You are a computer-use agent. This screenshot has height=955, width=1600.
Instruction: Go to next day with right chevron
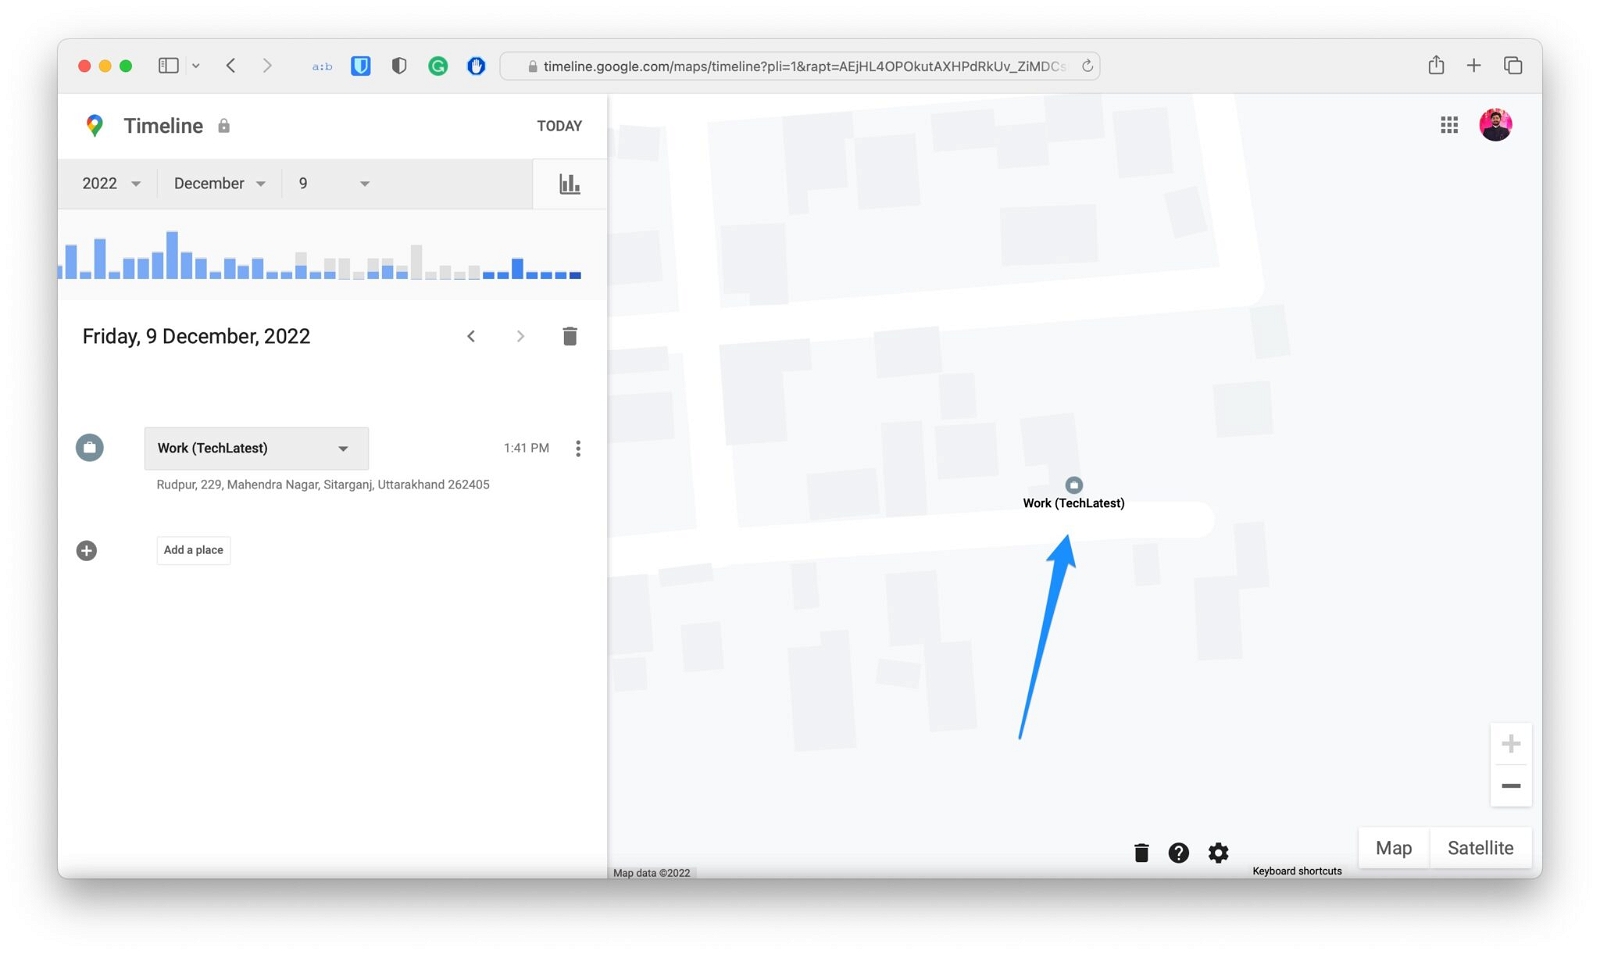pyautogui.click(x=520, y=336)
